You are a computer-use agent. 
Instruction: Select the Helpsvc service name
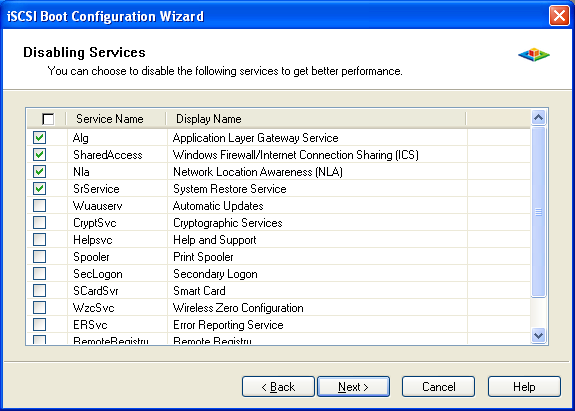(92, 240)
